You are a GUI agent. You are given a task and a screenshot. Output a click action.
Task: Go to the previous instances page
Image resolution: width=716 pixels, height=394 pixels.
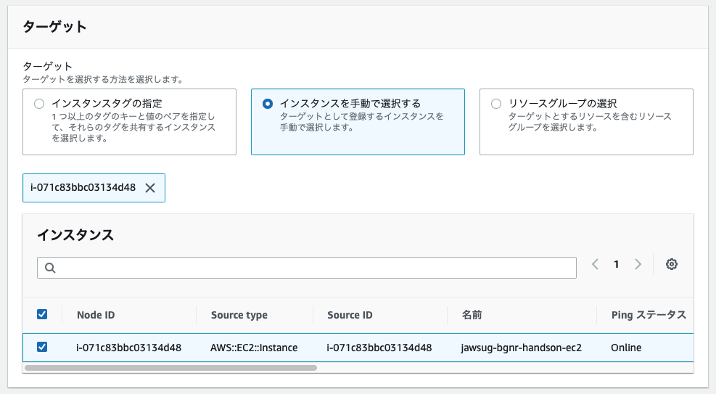coord(595,264)
